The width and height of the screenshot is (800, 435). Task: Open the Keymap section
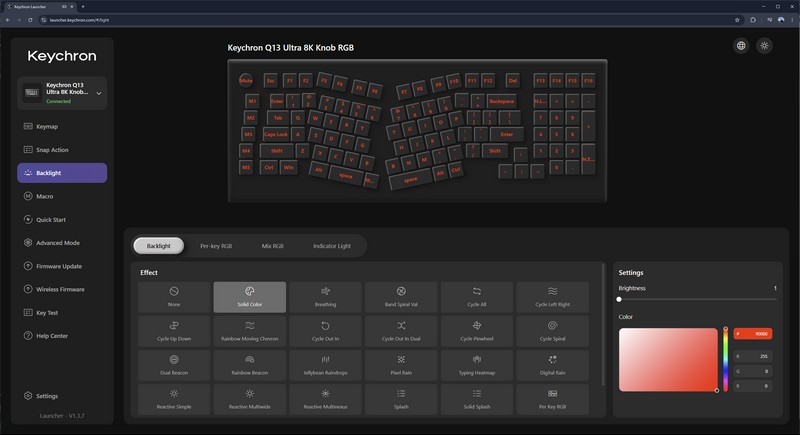click(x=62, y=126)
